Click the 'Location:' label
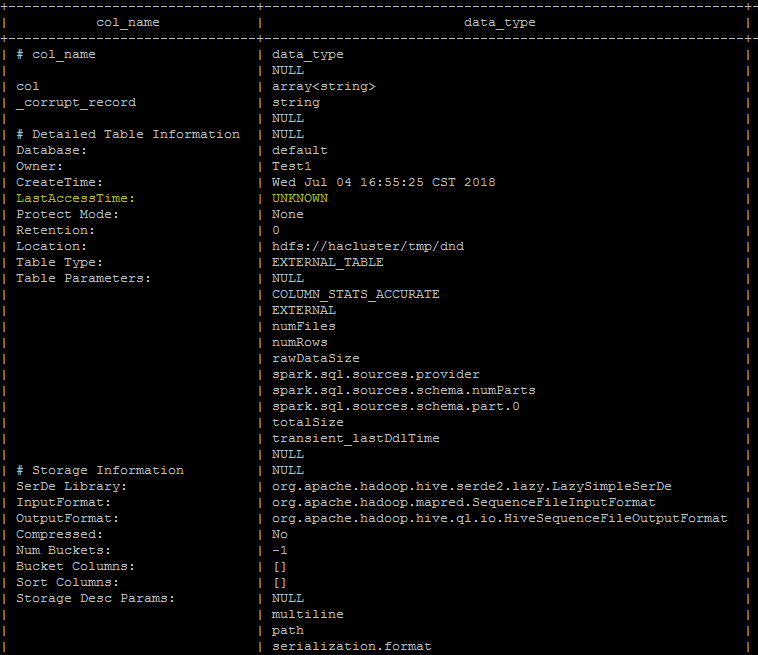The width and height of the screenshot is (758, 655). [x=51, y=246]
